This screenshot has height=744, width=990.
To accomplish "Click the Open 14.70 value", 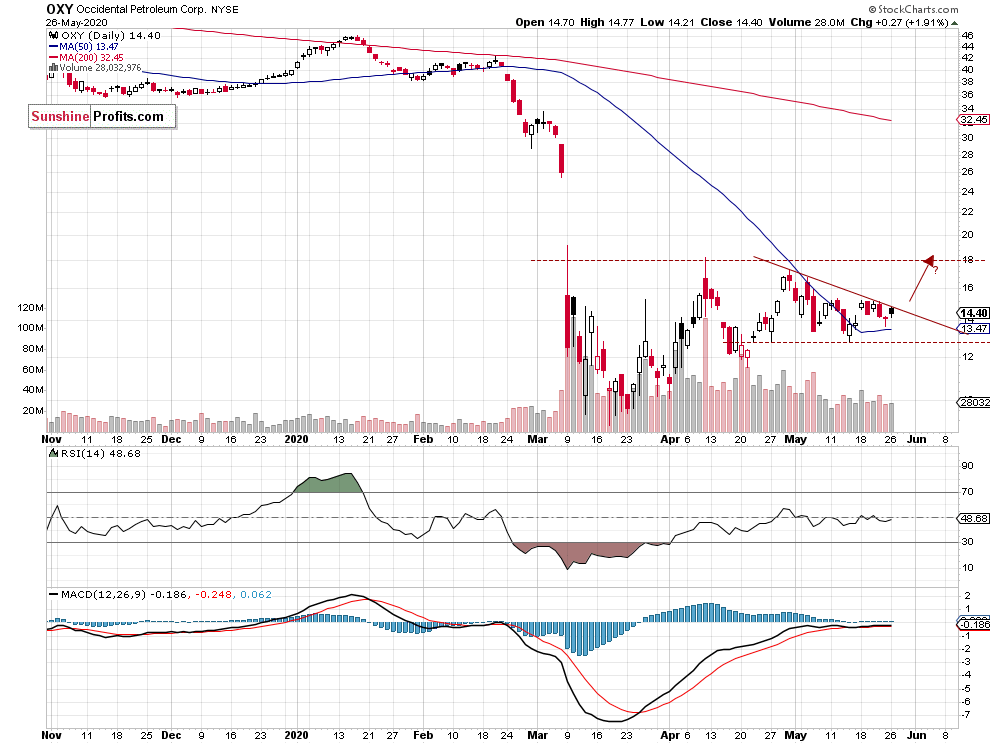I will point(545,22).
